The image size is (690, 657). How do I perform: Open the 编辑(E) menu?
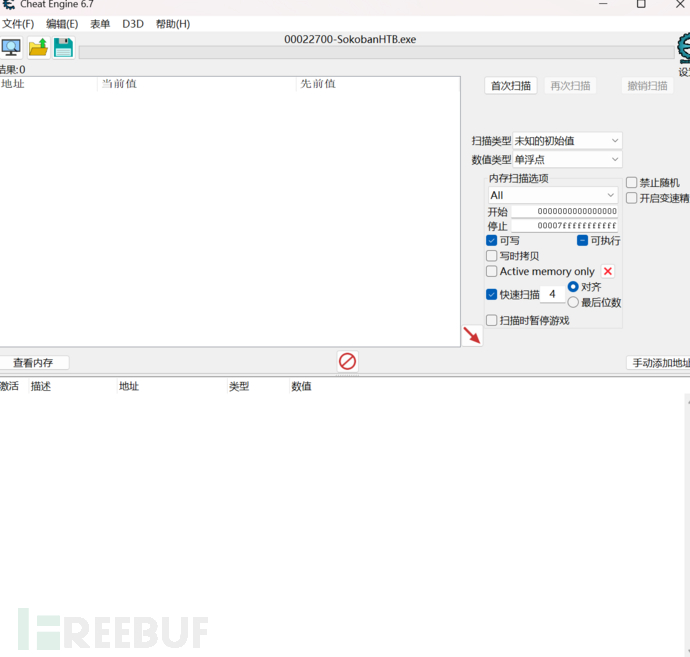pos(62,24)
